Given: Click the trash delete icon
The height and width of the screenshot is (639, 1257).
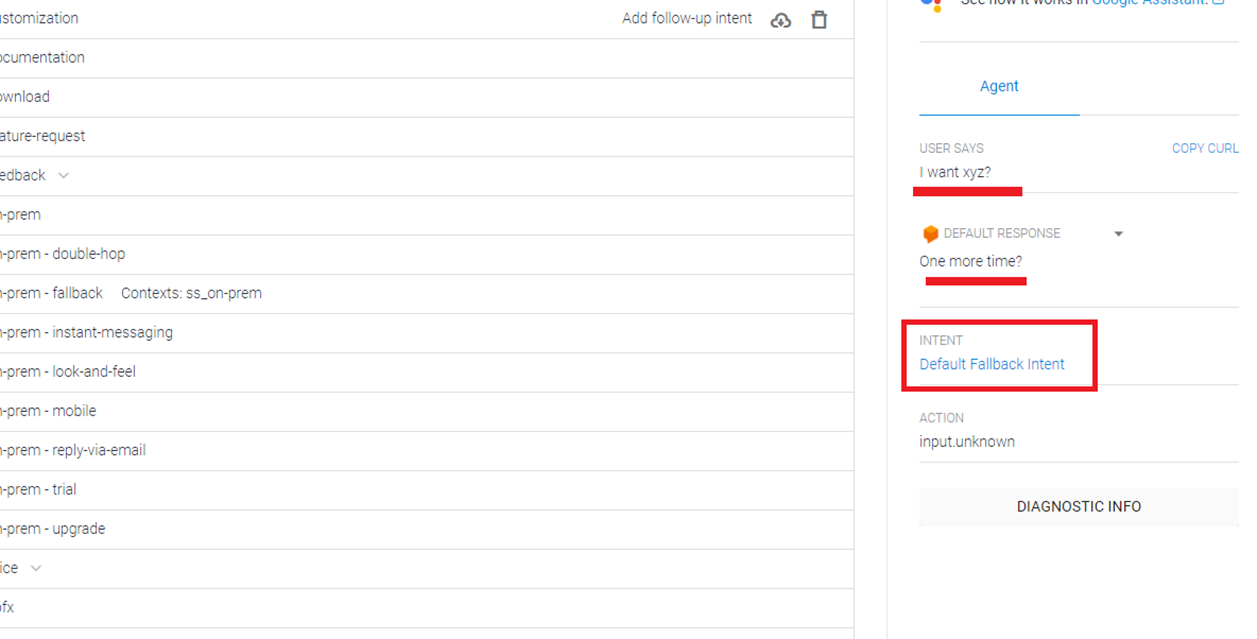Looking at the screenshot, I should [819, 20].
